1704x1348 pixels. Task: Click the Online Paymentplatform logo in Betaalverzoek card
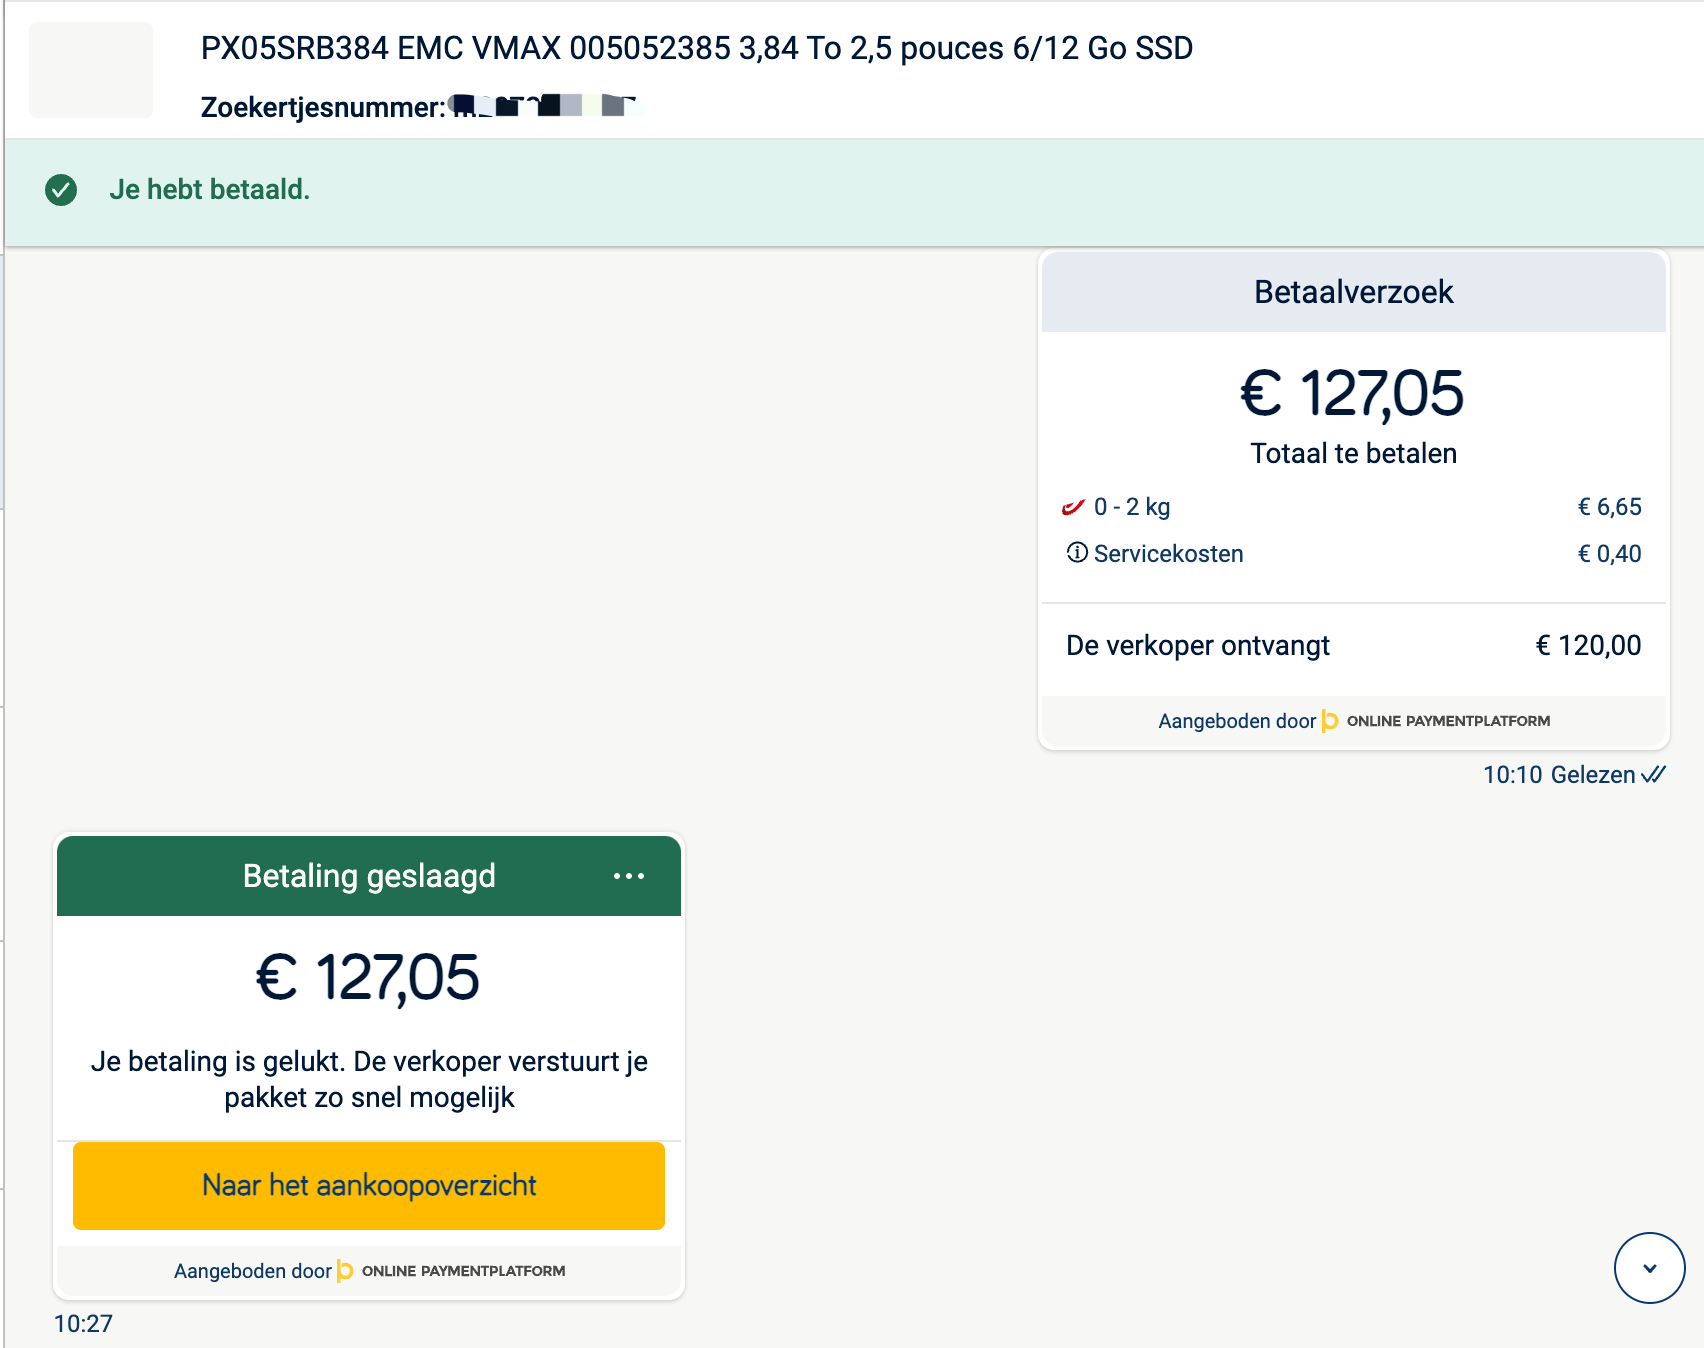[1436, 721]
